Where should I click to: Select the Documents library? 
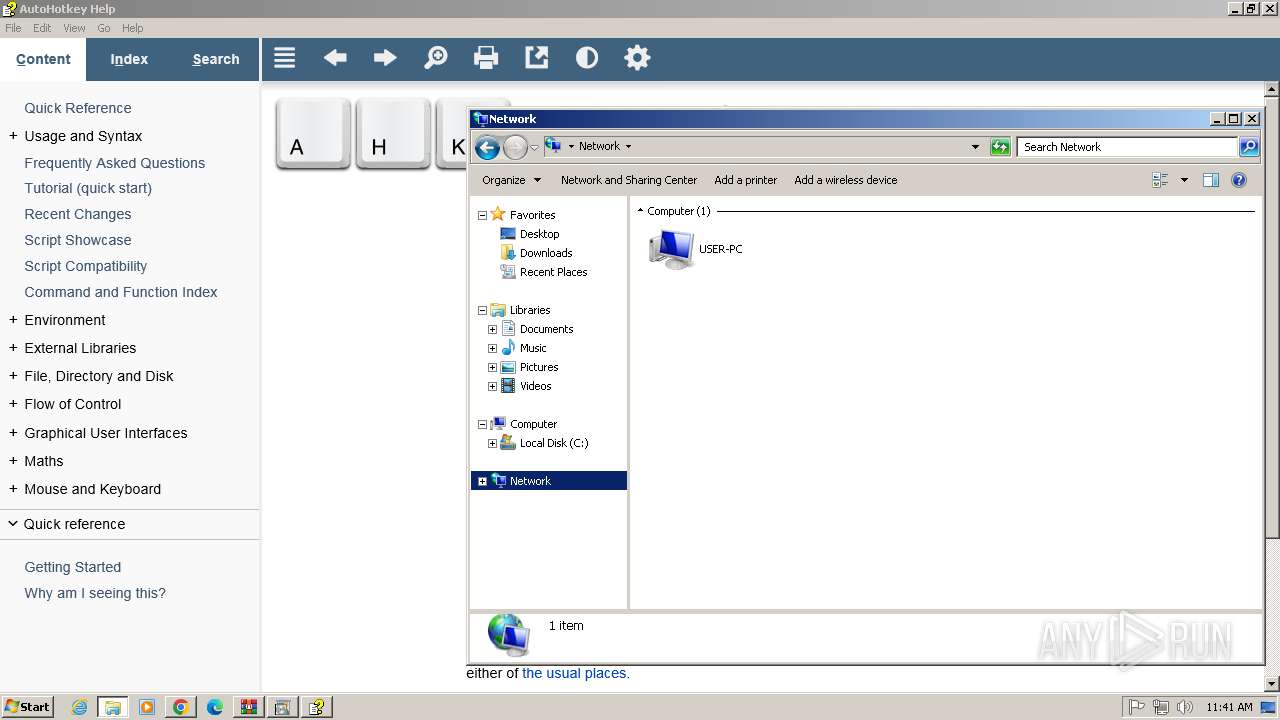click(546, 329)
